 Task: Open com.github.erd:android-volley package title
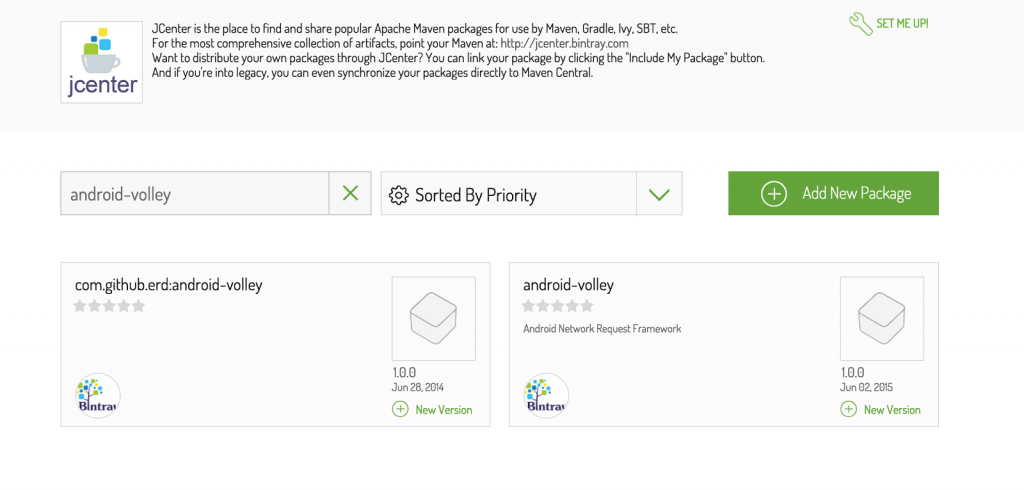point(168,285)
